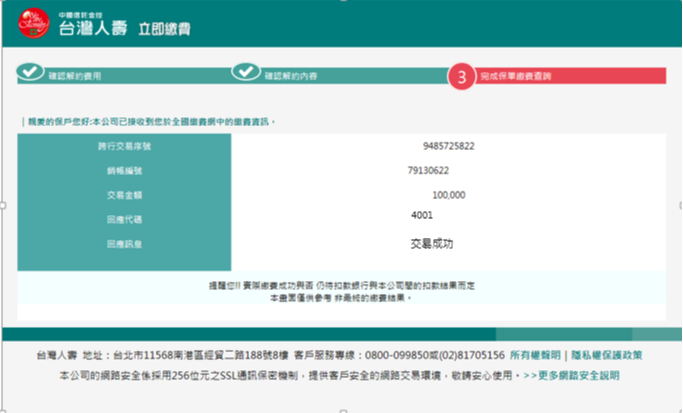Click the 回應代碼 row label

point(124,220)
